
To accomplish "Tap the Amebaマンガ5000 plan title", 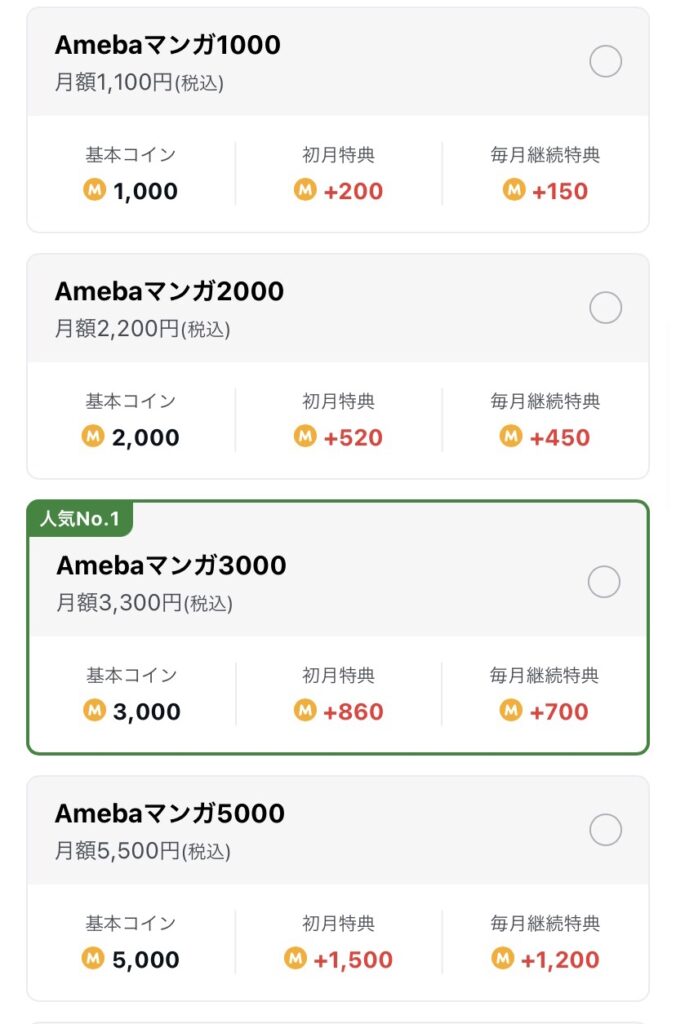I will coord(170,814).
